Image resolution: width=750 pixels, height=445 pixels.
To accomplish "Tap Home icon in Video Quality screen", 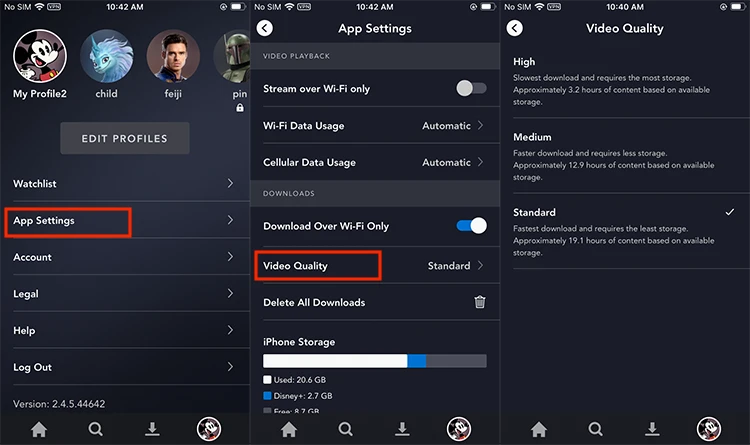I will [539, 429].
